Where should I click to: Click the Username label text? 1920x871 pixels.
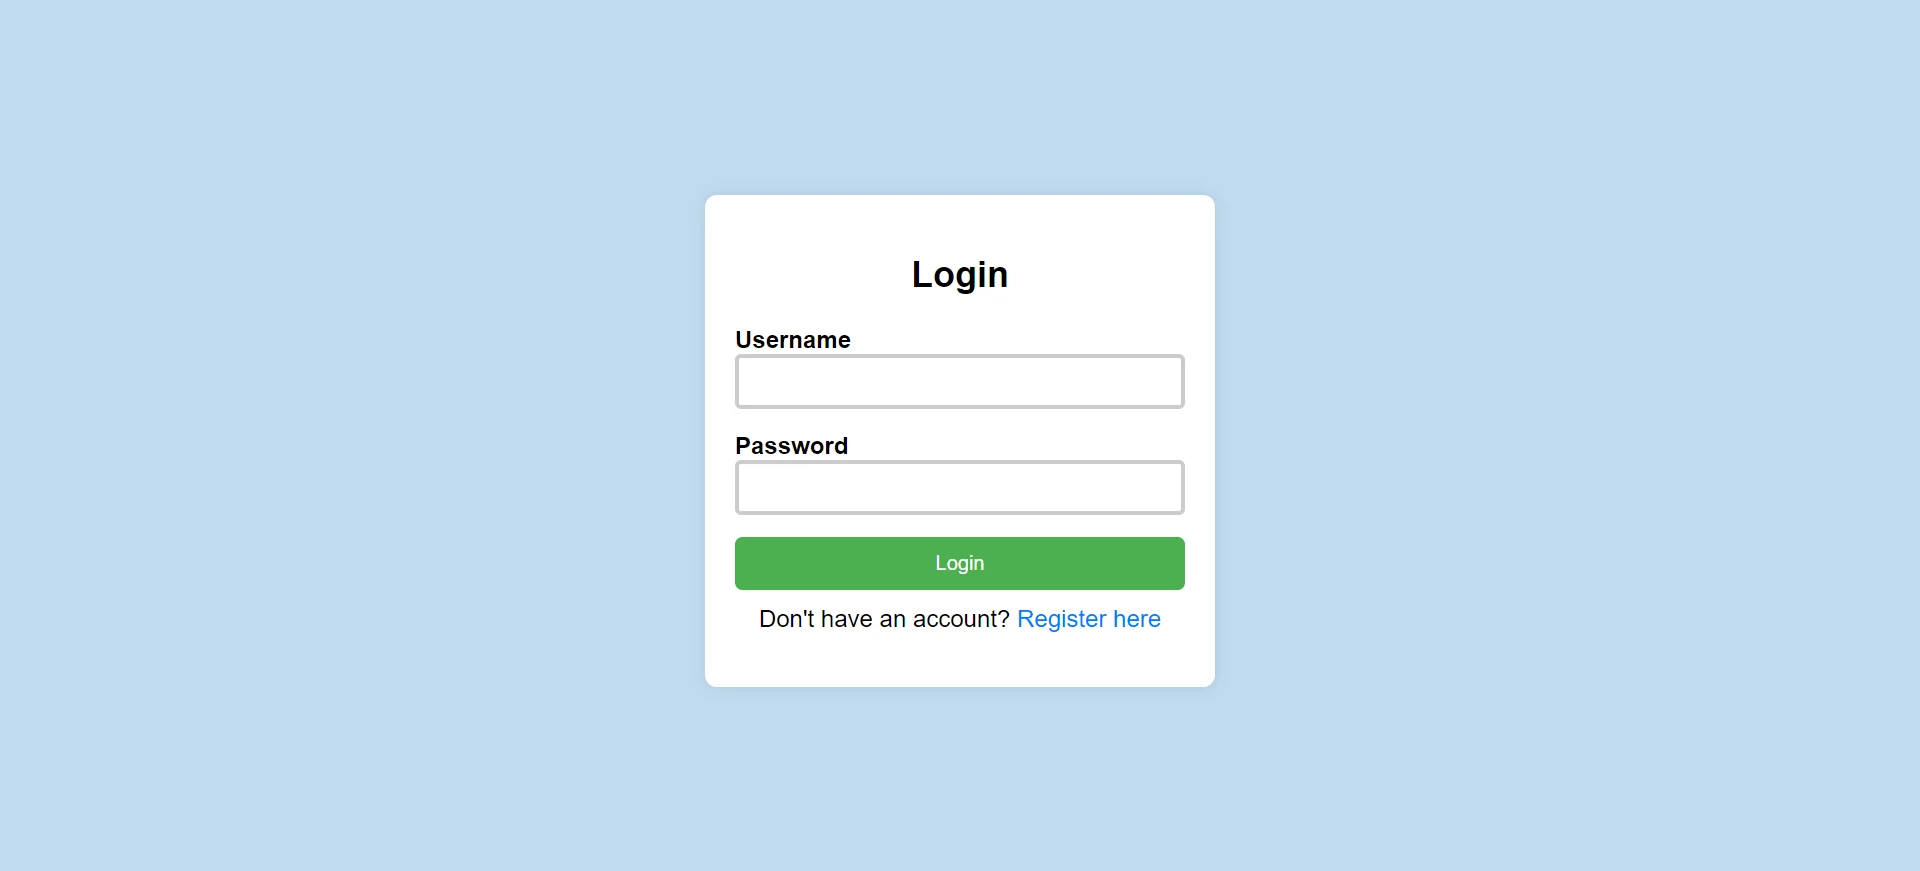pos(793,340)
